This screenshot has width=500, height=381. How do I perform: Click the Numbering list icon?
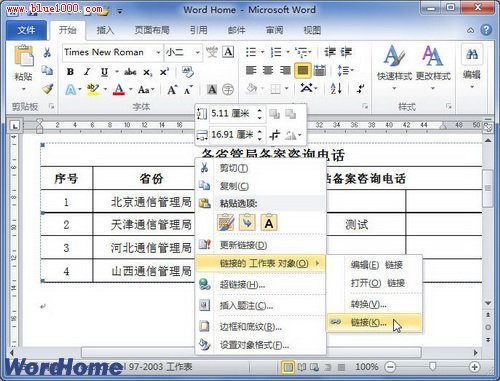(x=276, y=52)
